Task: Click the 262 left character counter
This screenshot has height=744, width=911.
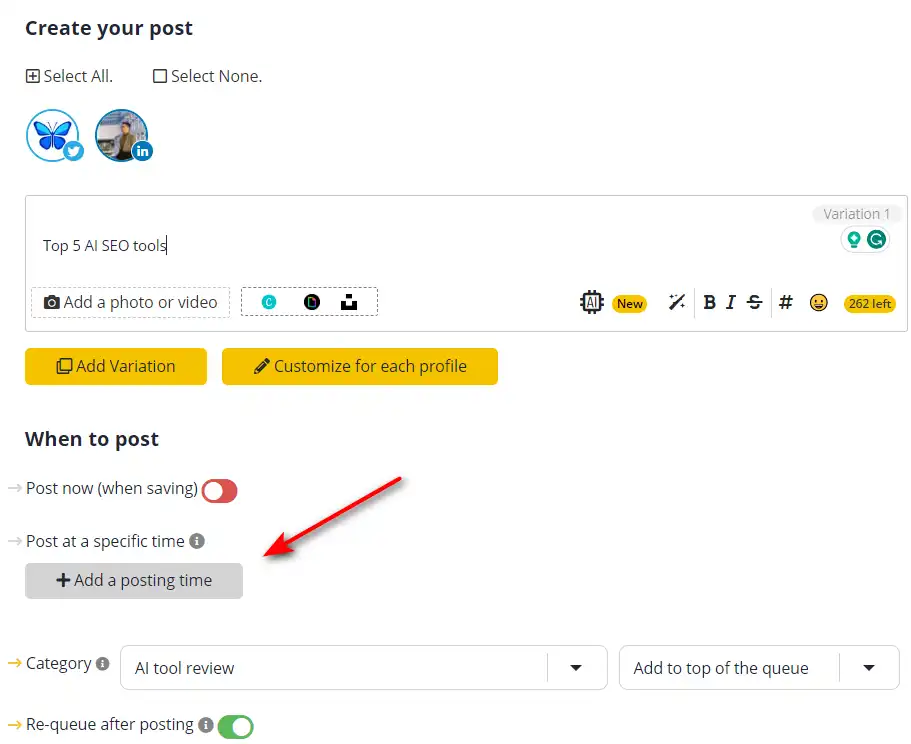Action: 870,304
